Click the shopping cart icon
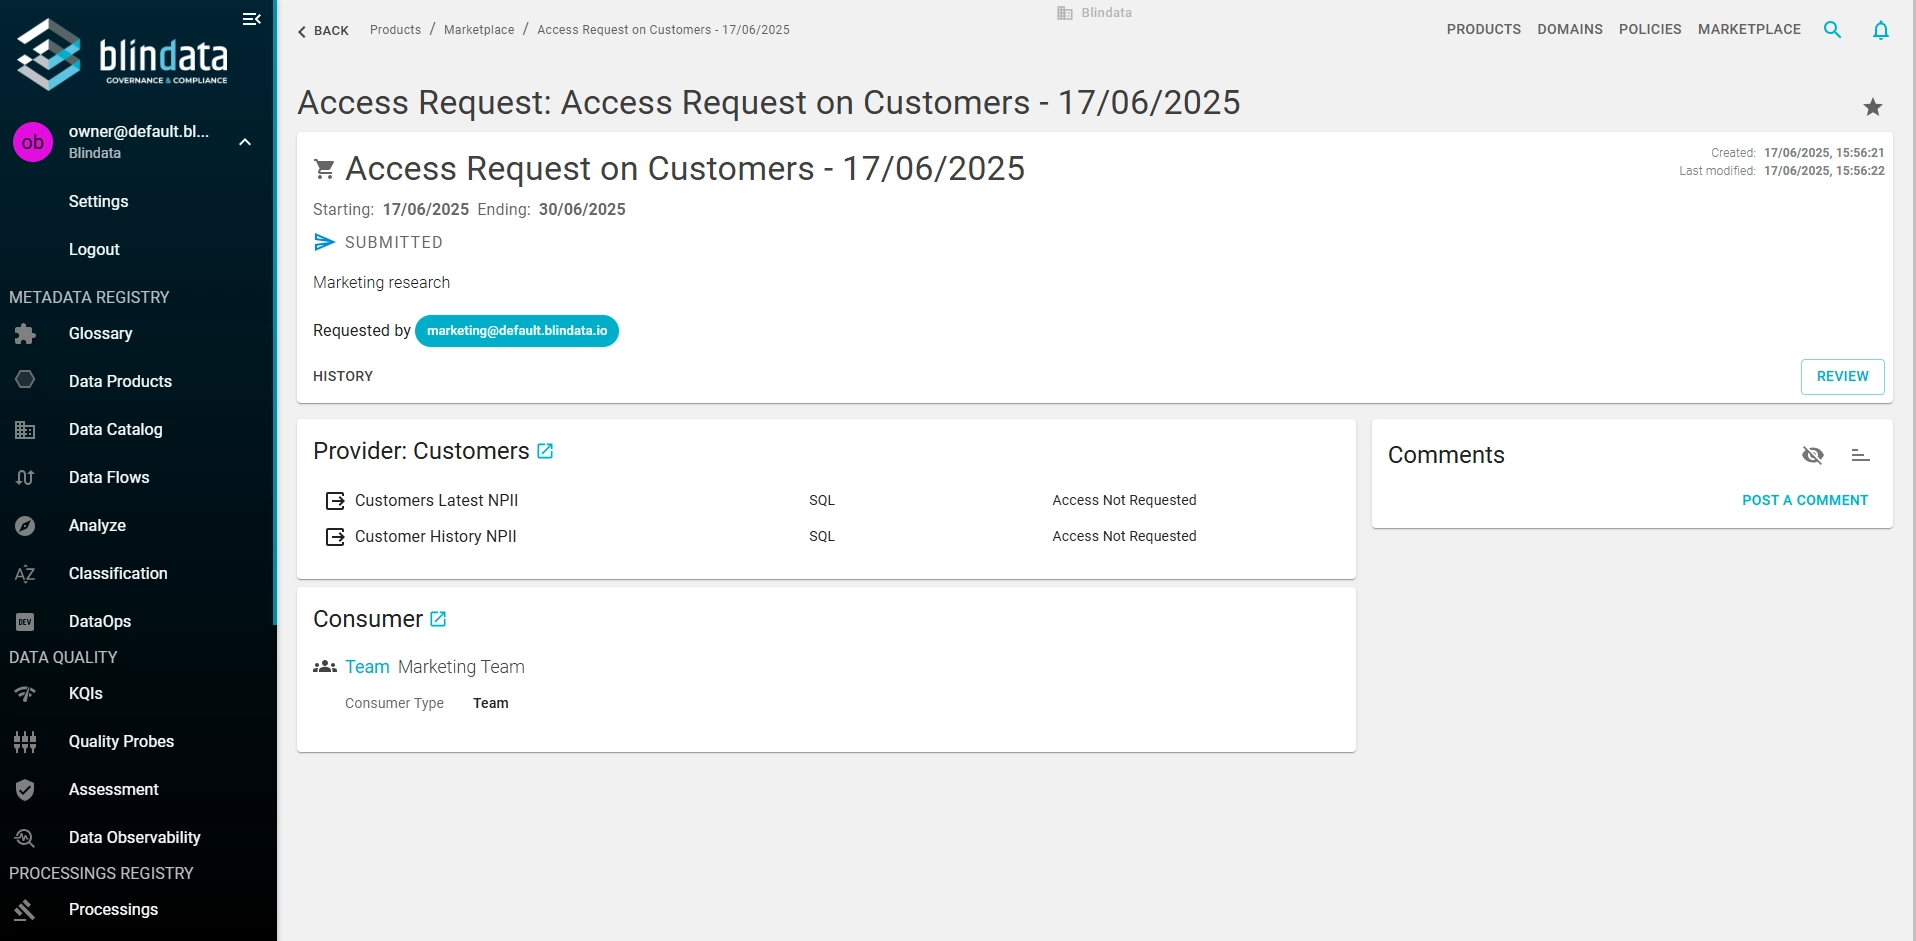 coord(324,169)
